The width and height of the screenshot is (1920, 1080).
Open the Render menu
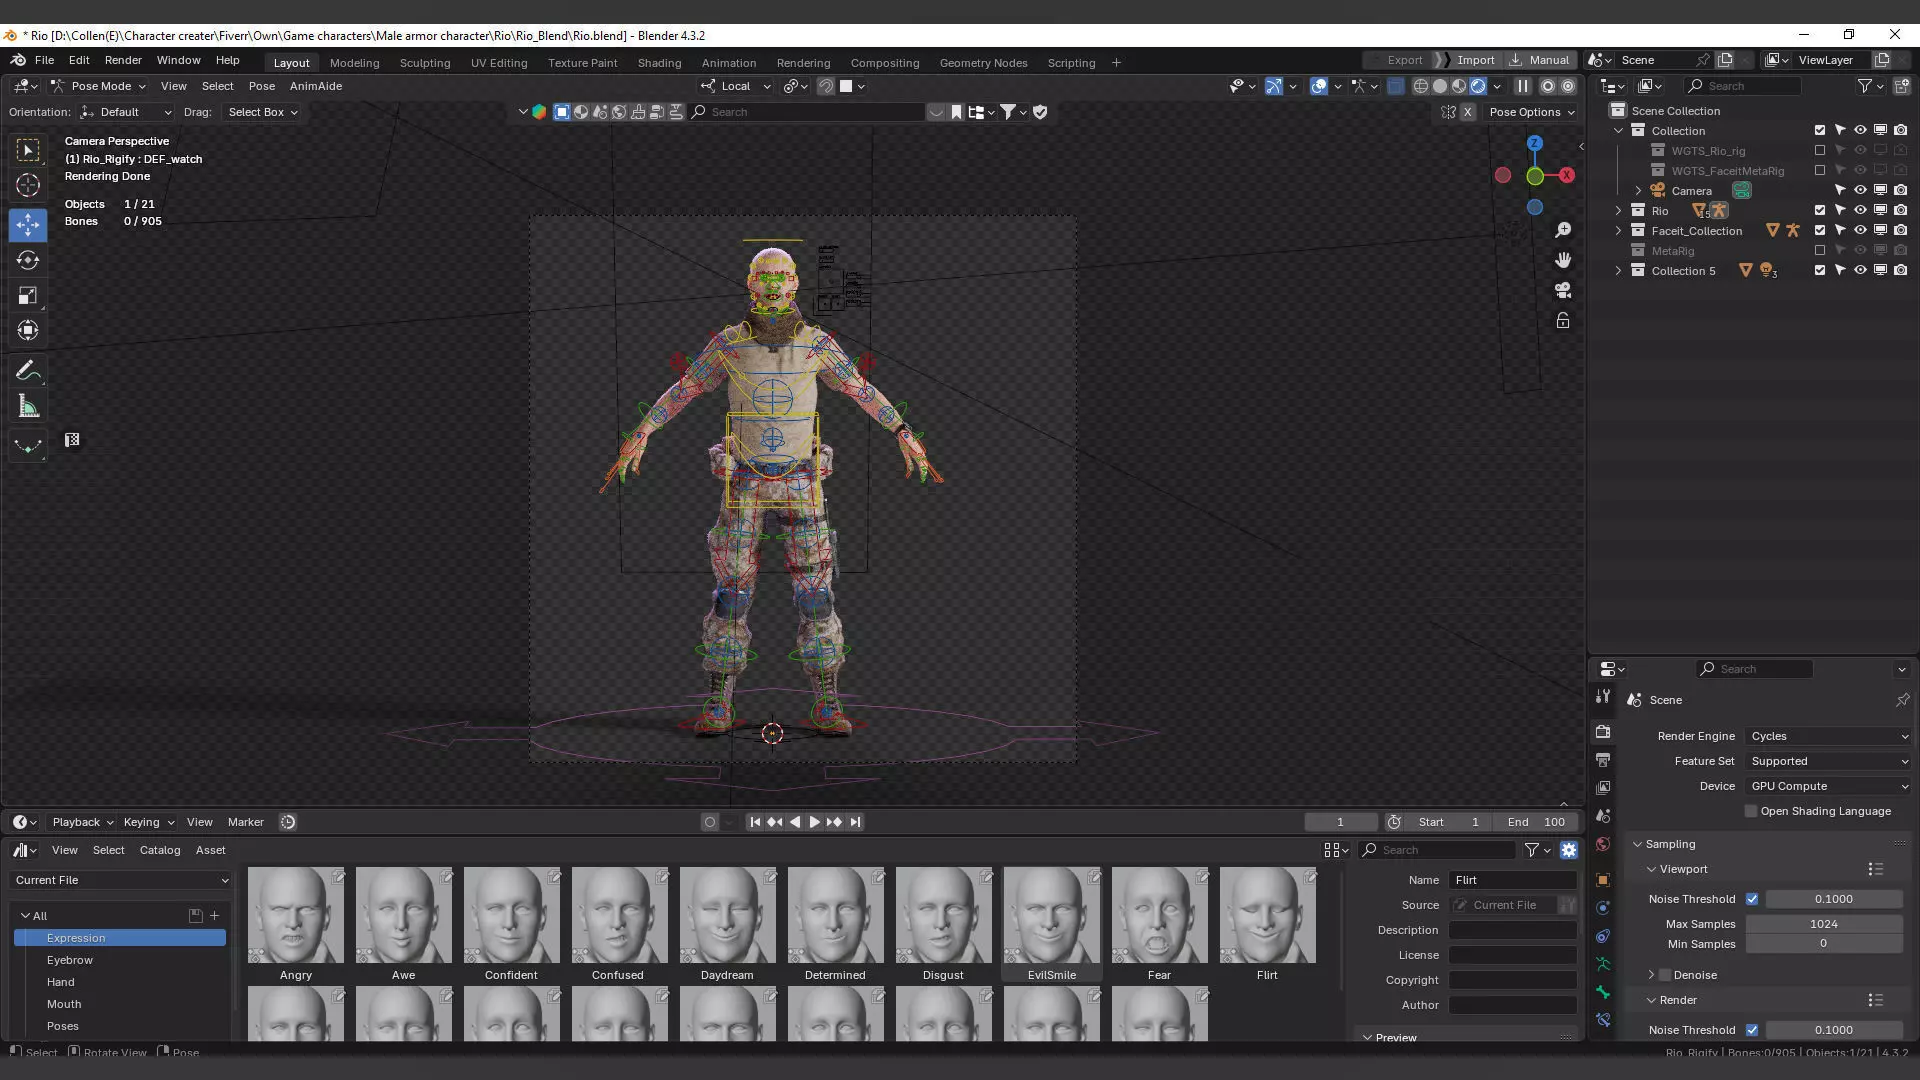click(123, 60)
